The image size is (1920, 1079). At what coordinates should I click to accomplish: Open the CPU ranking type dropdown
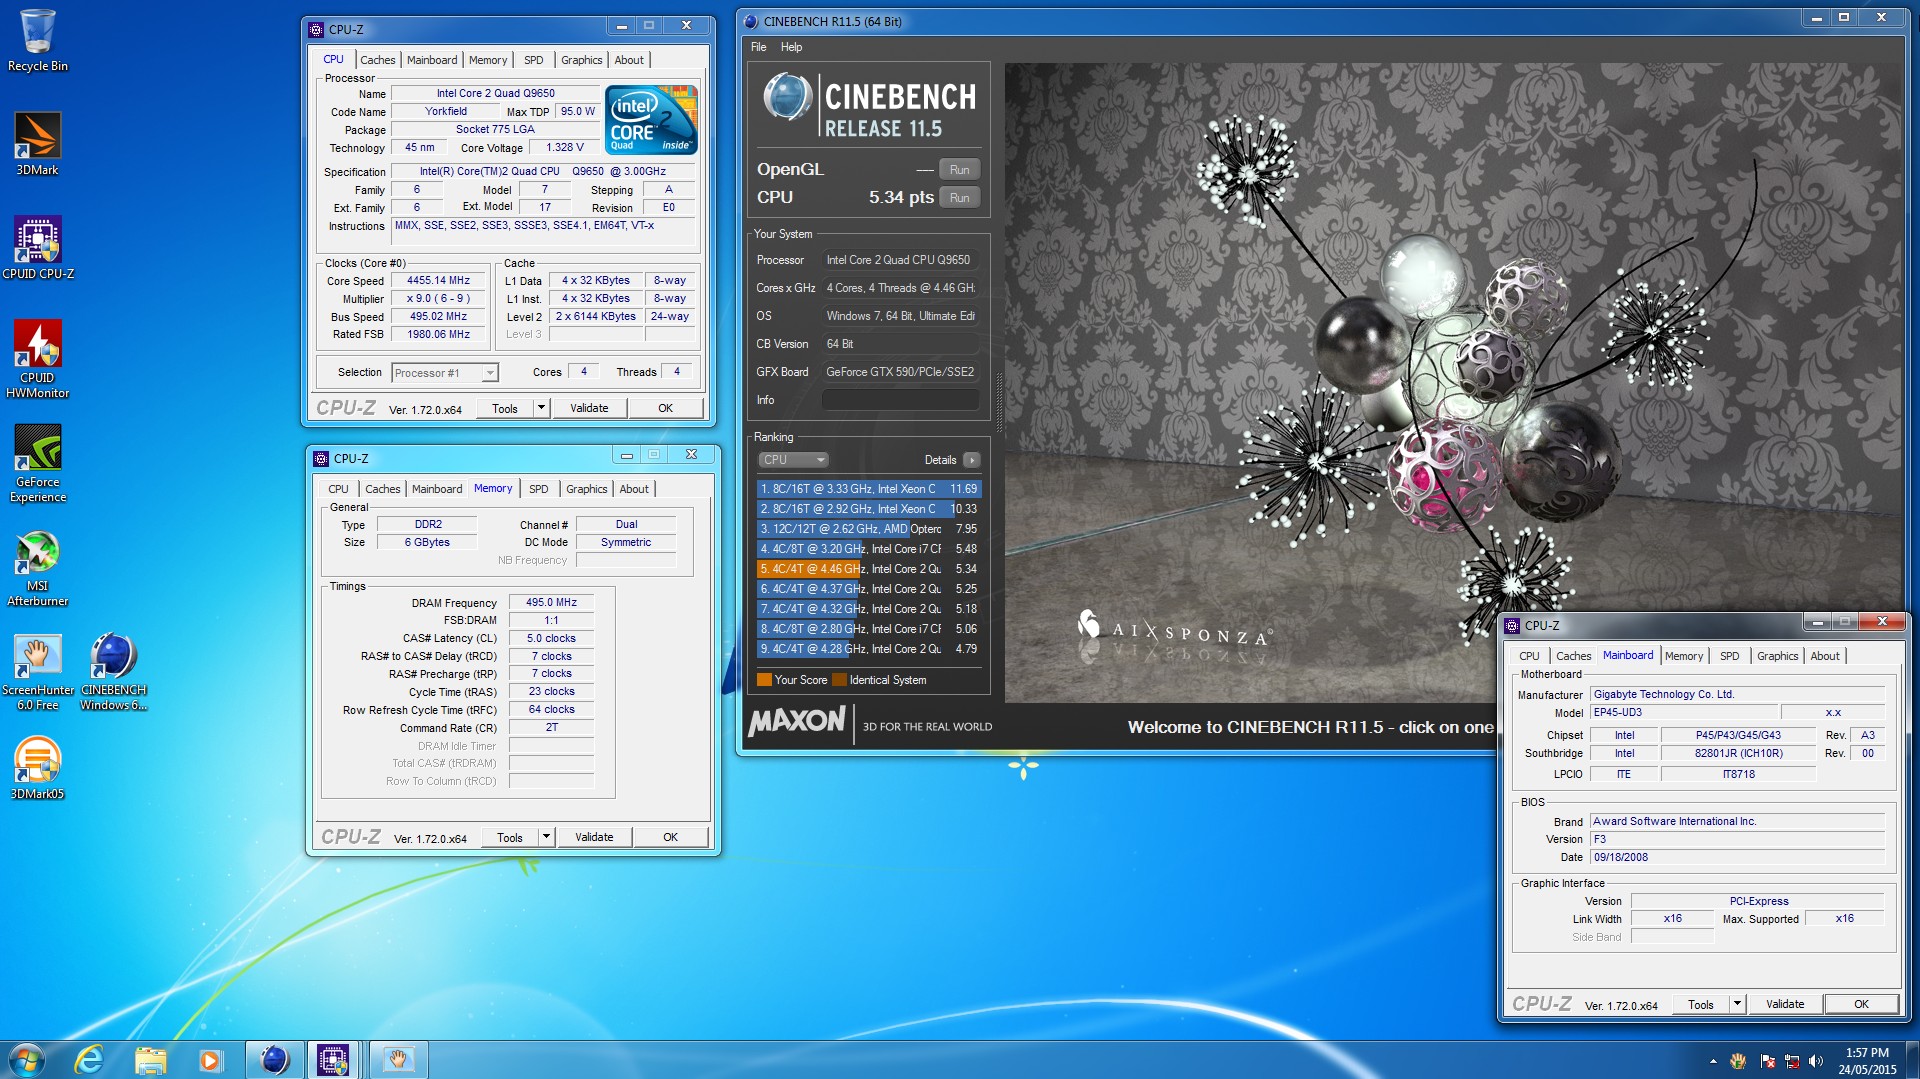(793, 460)
